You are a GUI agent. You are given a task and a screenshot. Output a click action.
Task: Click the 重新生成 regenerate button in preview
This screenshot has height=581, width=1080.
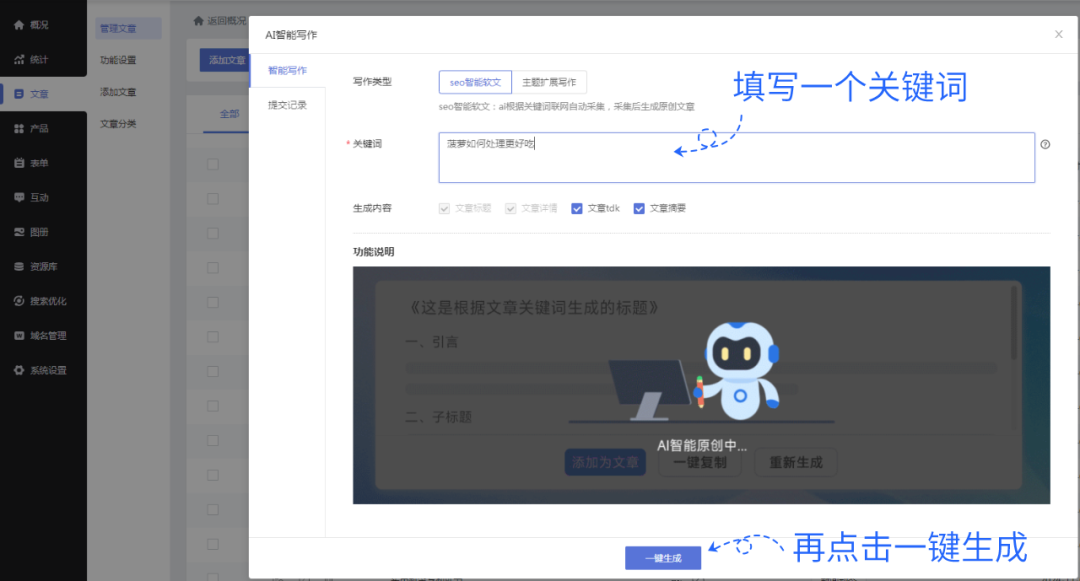(x=795, y=462)
